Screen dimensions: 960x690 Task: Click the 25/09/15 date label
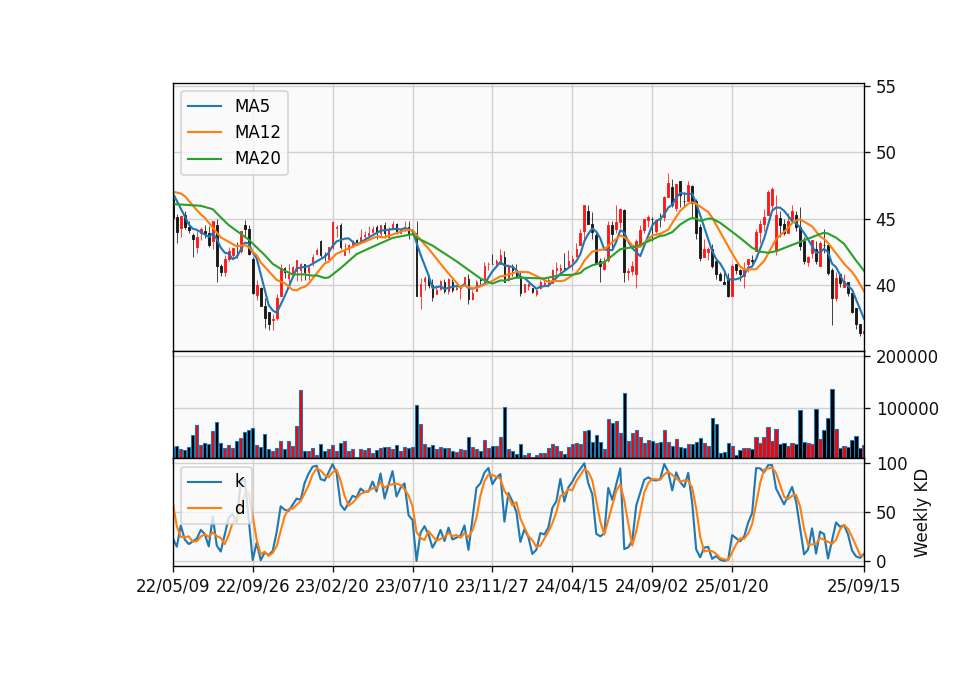[x=863, y=586]
